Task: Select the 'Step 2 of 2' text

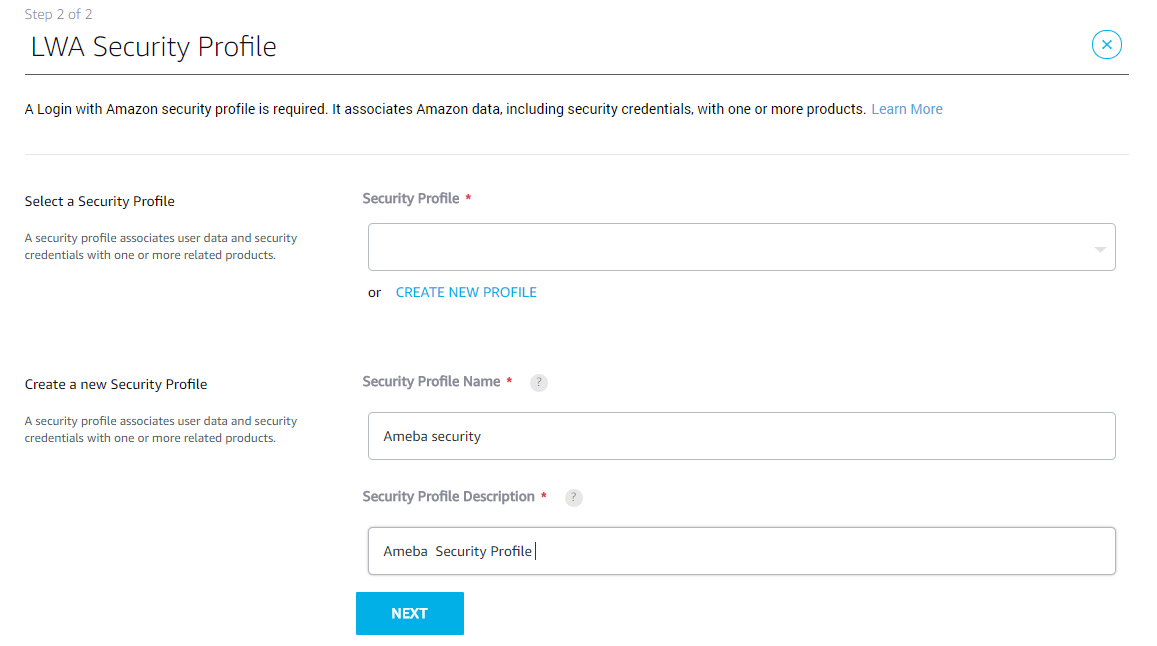Action: click(58, 14)
